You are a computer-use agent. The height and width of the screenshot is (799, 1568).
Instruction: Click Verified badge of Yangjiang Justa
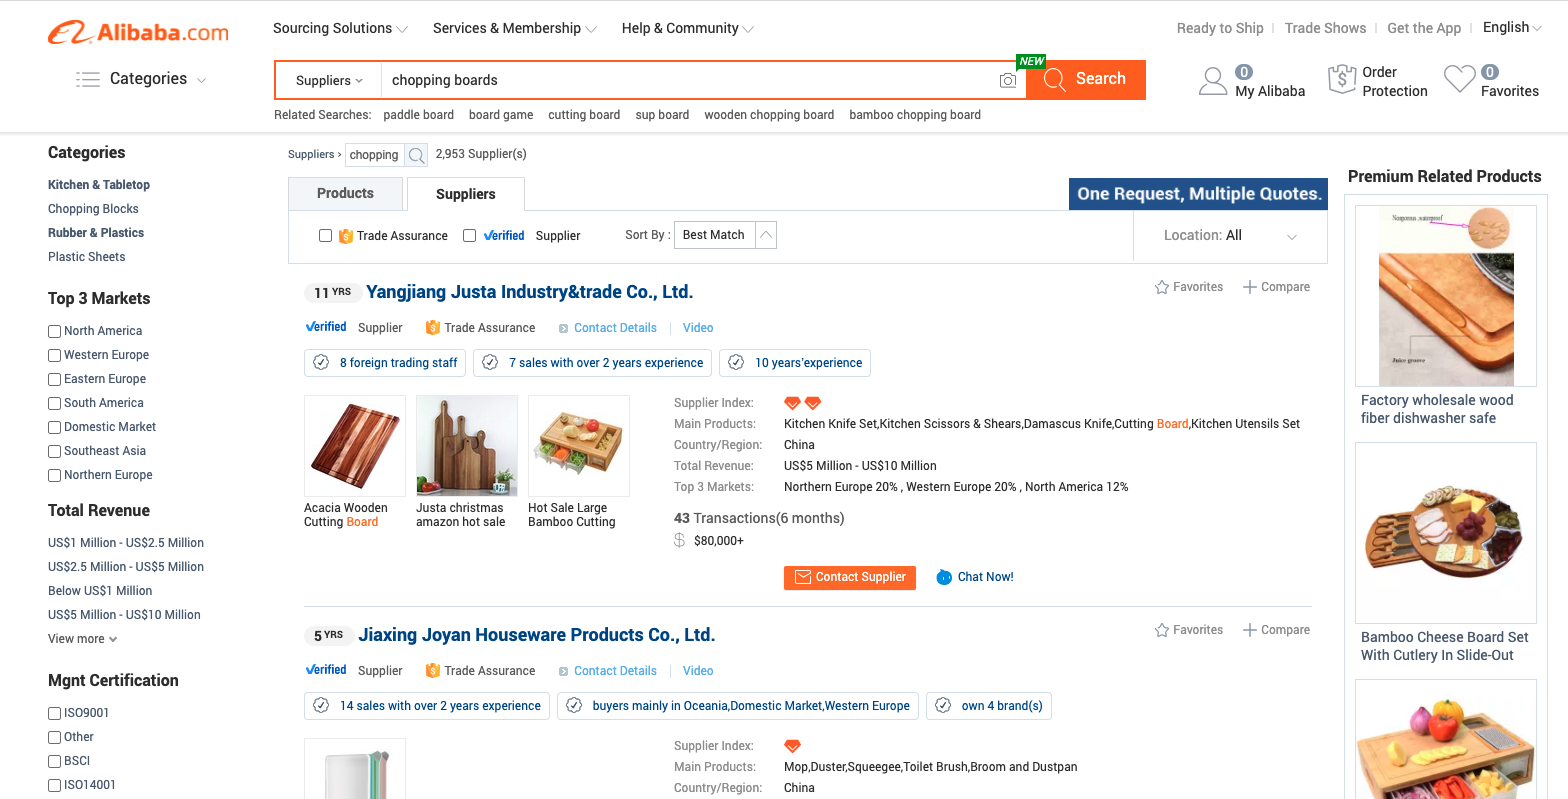point(326,327)
